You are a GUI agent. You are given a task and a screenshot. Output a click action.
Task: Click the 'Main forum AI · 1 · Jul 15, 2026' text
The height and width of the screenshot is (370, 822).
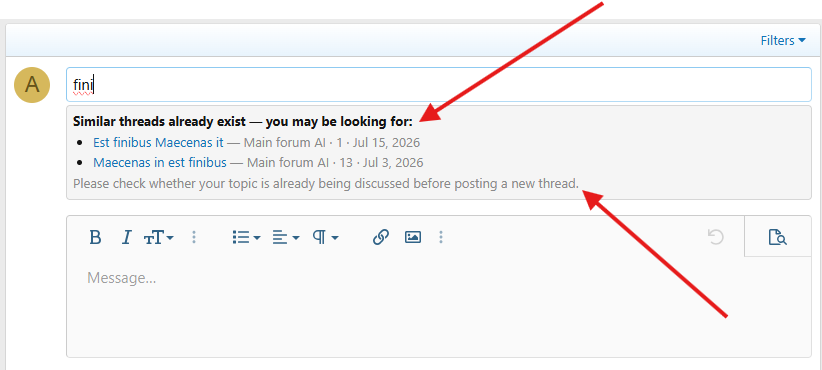pyautogui.click(x=332, y=143)
